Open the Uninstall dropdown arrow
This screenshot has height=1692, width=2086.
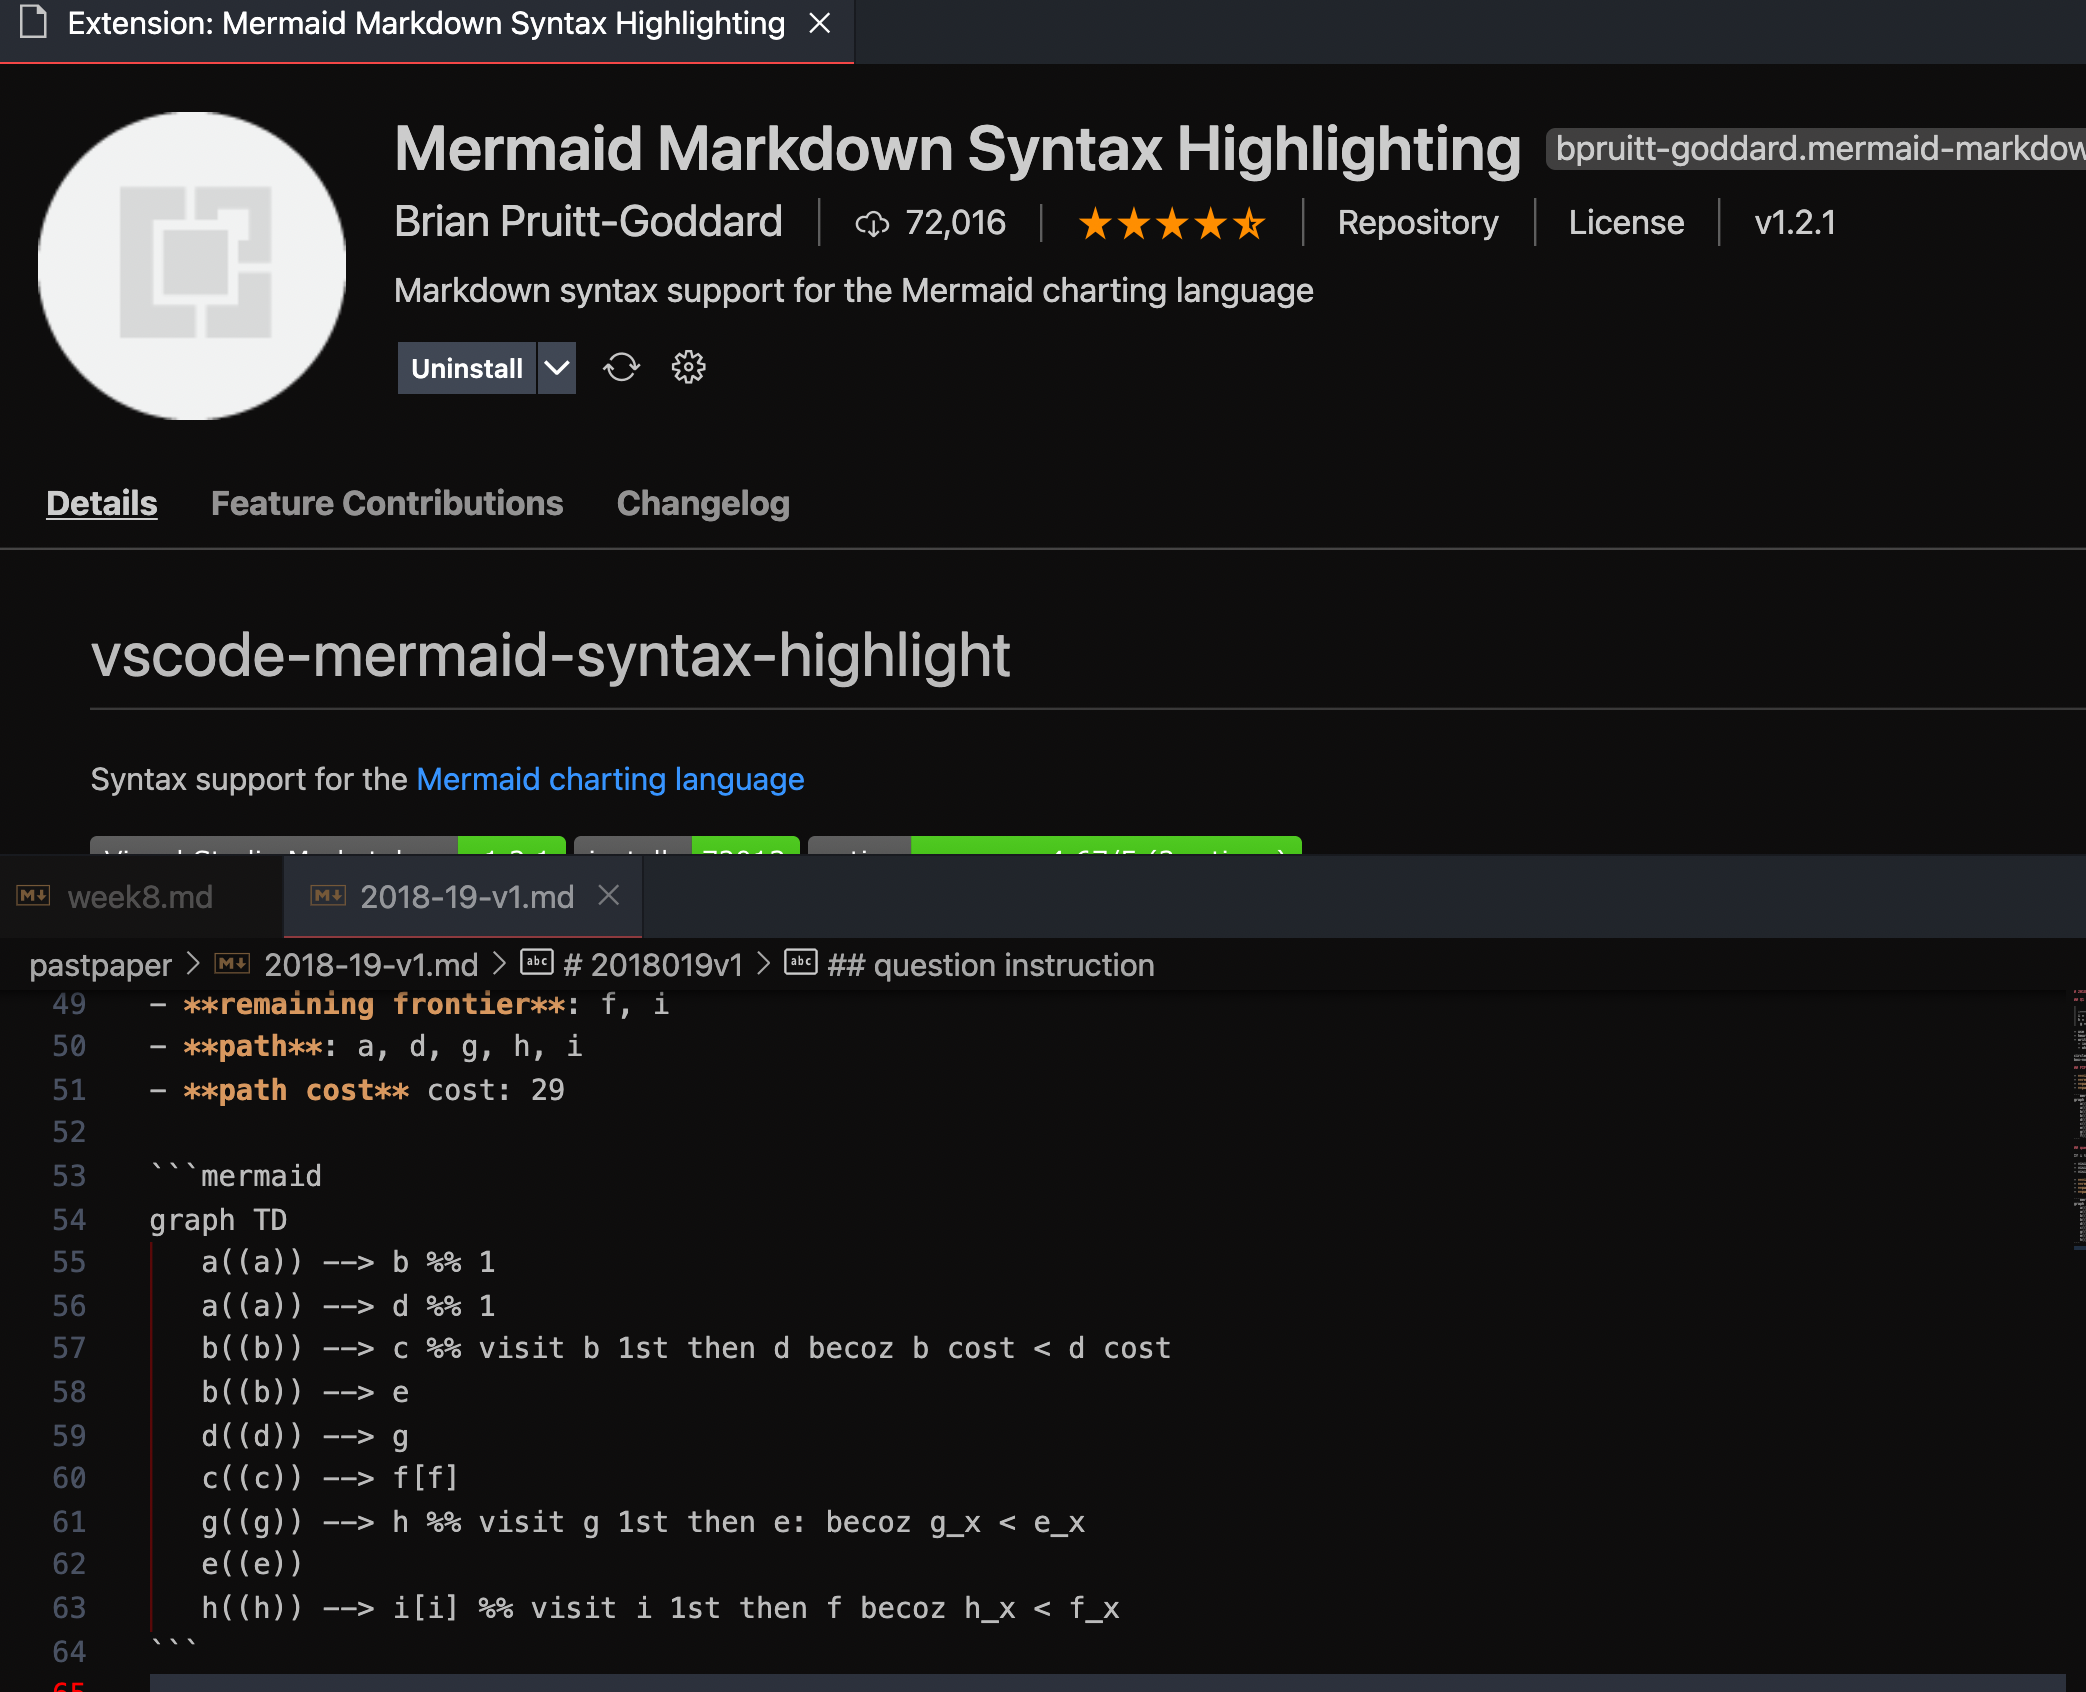[x=556, y=367]
